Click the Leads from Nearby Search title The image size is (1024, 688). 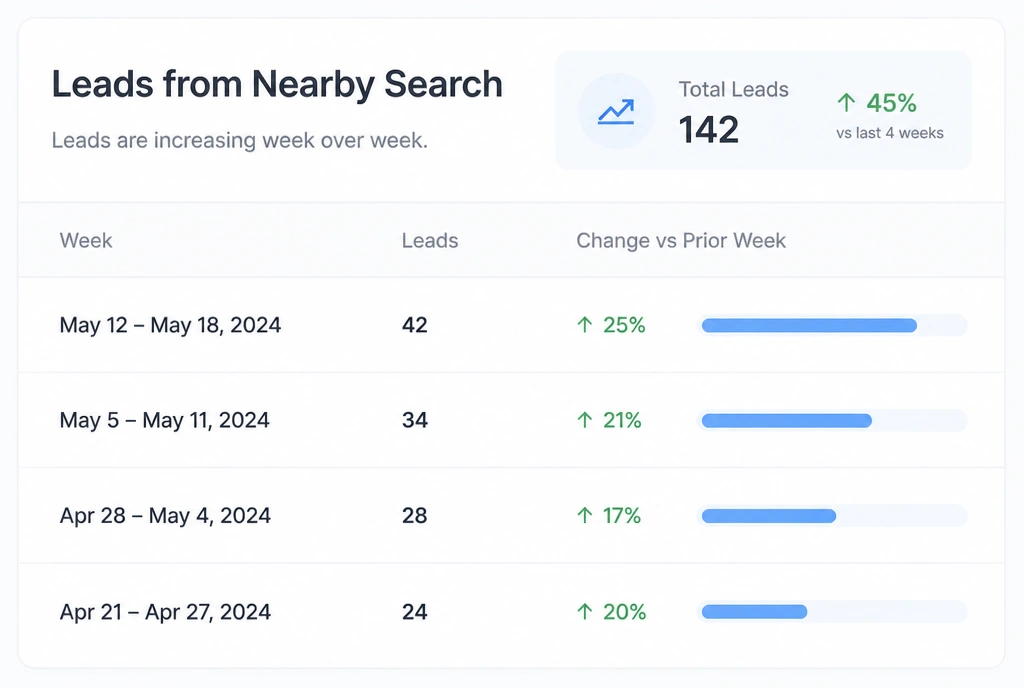click(277, 84)
